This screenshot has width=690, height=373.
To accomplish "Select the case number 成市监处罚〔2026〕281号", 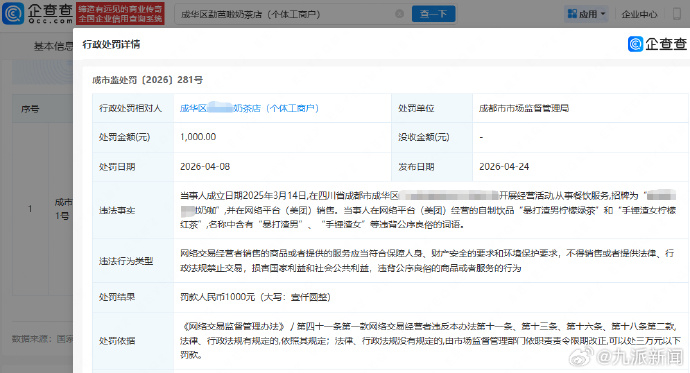I will pyautogui.click(x=147, y=80).
